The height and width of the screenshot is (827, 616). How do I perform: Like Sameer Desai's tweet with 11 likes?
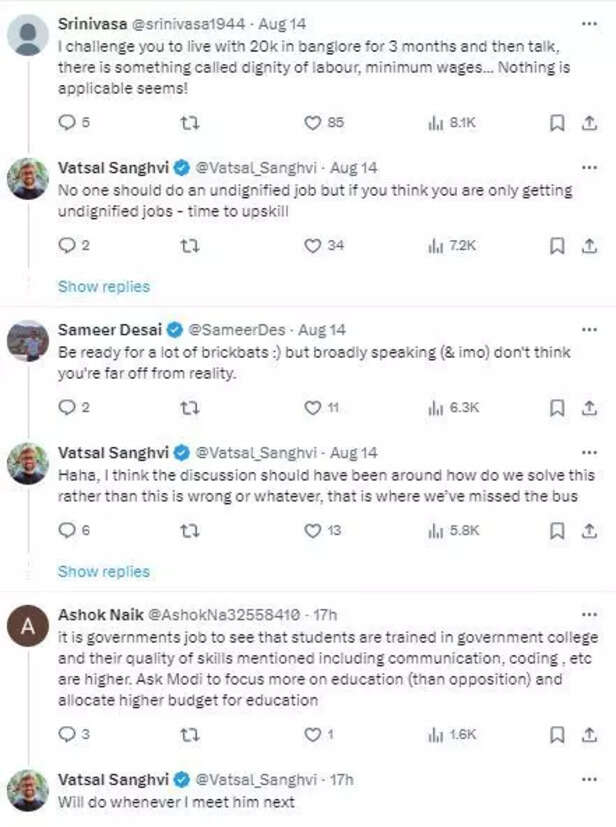pos(313,408)
